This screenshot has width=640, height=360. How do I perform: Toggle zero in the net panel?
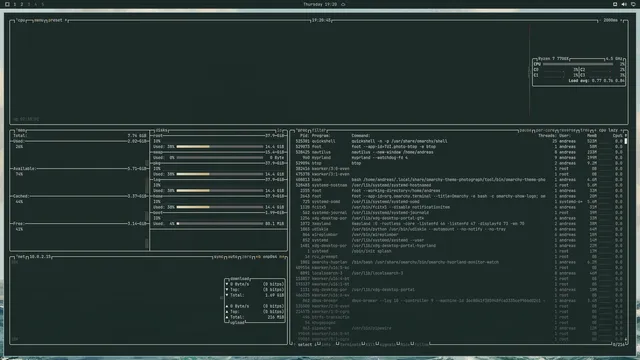point(247,257)
